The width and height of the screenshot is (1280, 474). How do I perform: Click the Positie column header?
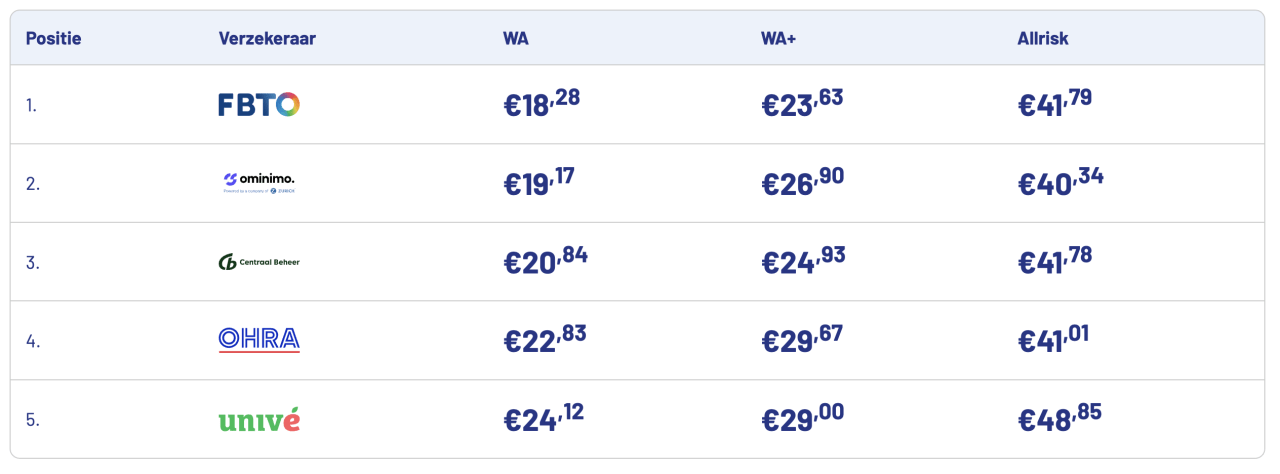[x=53, y=39]
